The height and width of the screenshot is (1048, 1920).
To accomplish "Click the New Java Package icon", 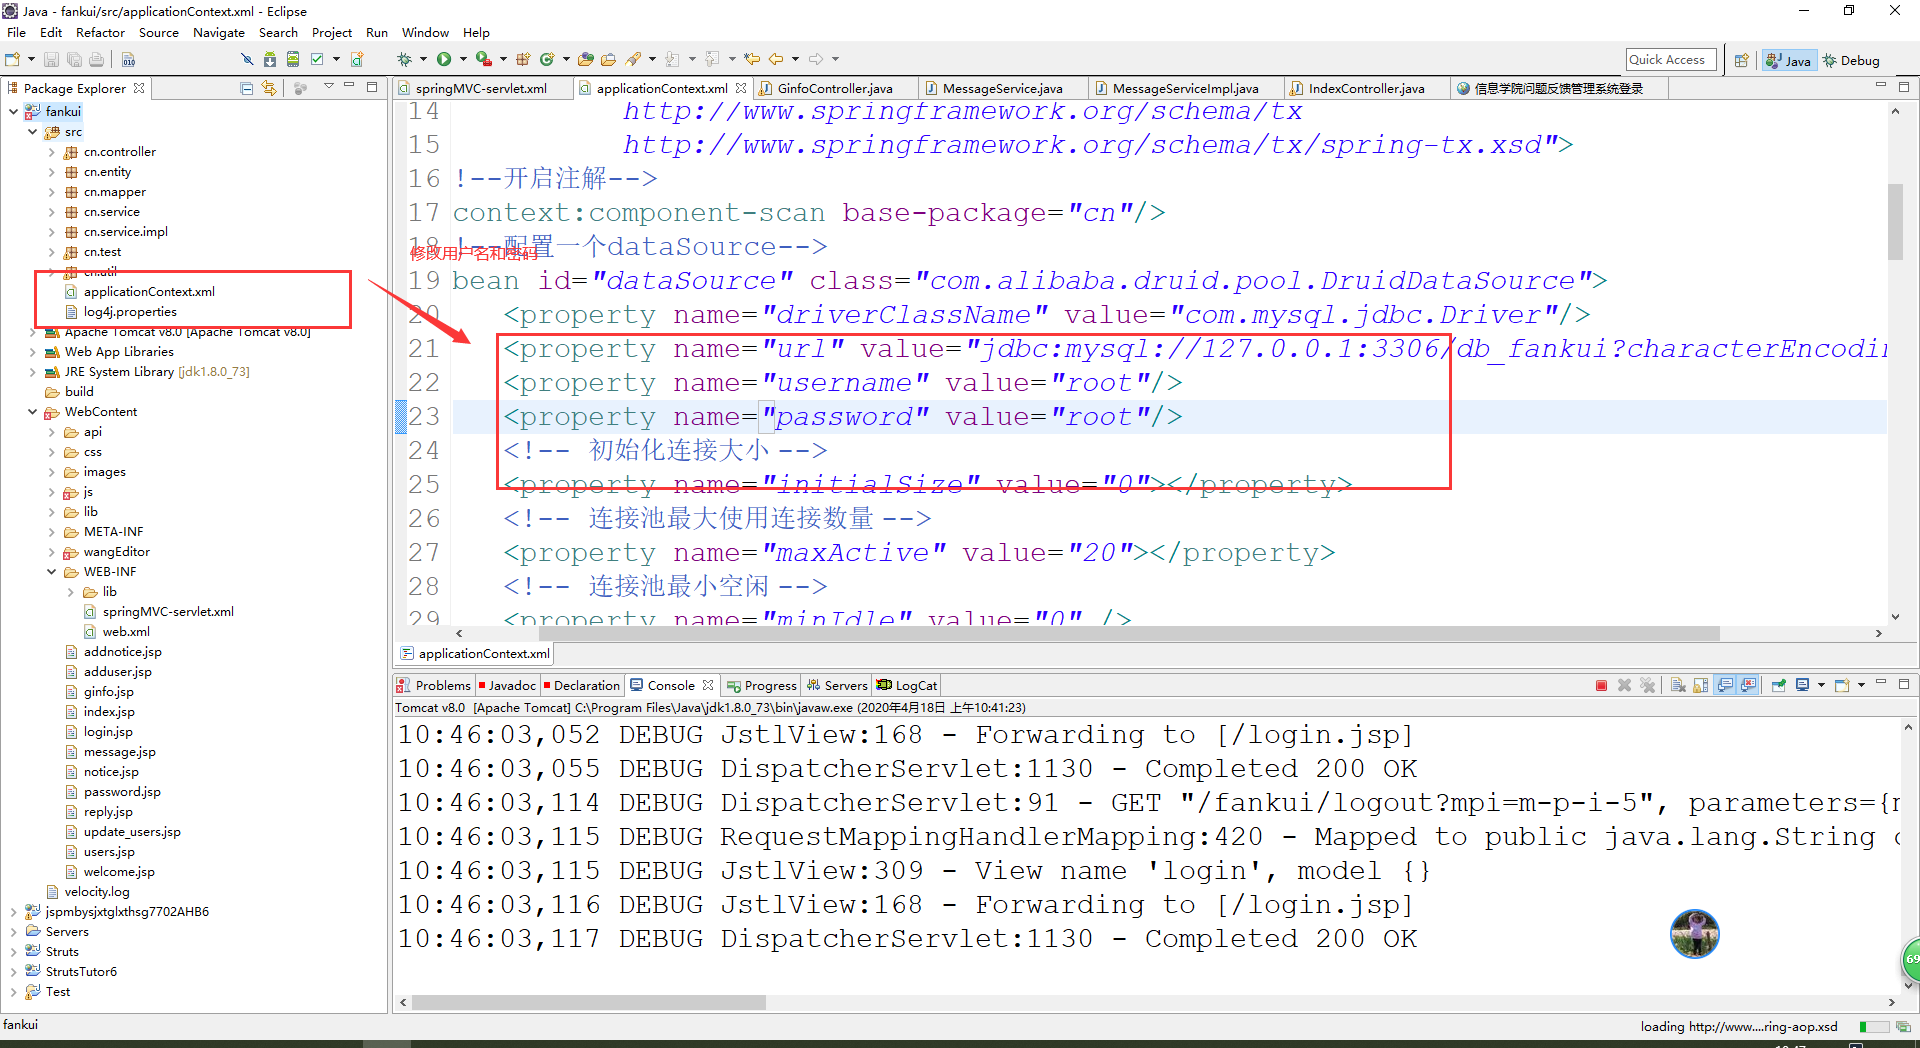I will tap(523, 60).
